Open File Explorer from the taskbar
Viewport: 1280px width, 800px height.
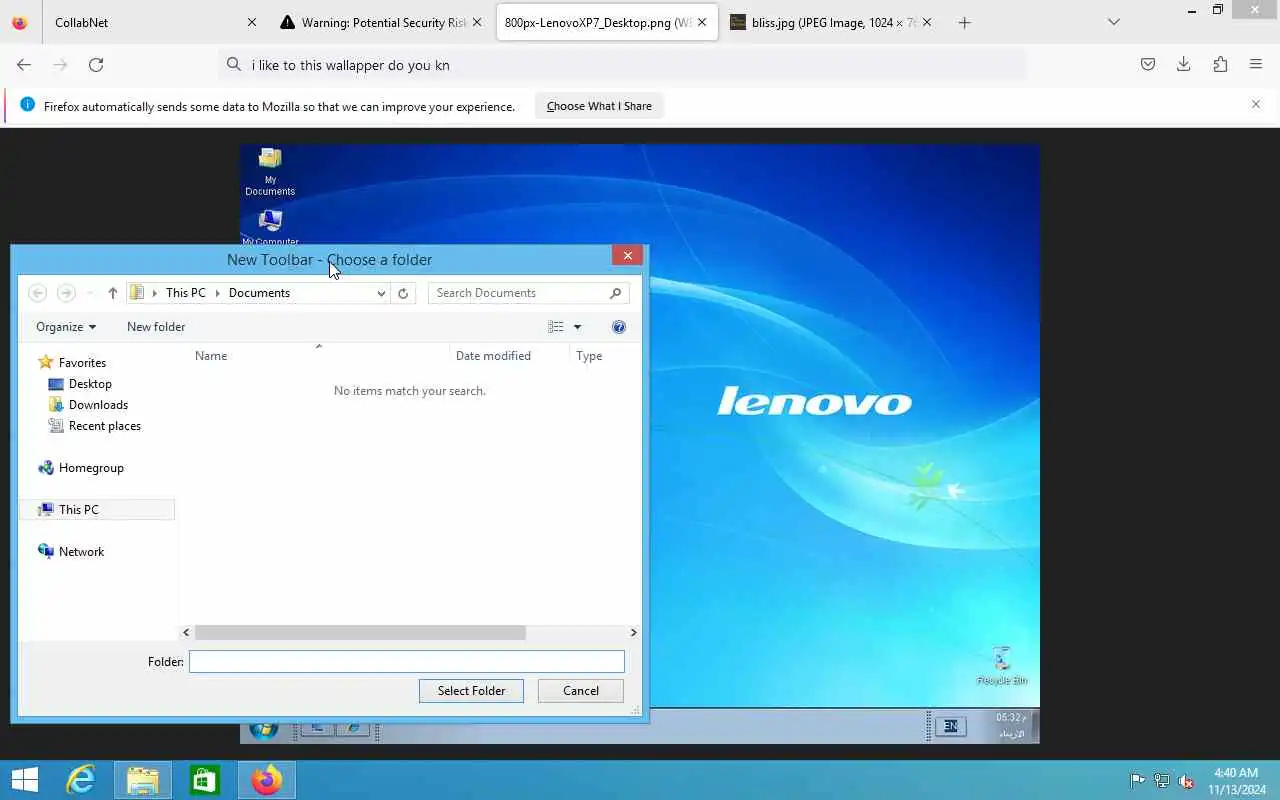[143, 780]
